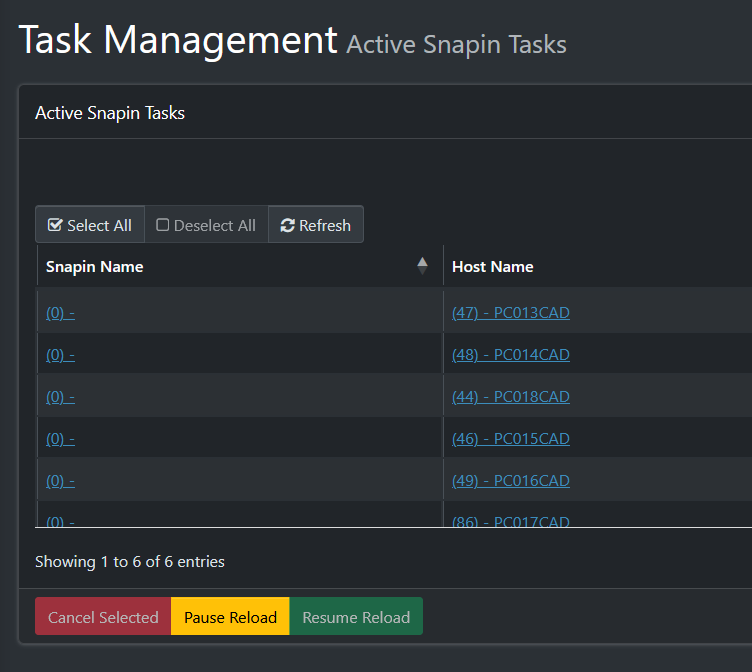The image size is (752, 672).
Task: Click the Select All checkmark icon
Action: coord(55,225)
